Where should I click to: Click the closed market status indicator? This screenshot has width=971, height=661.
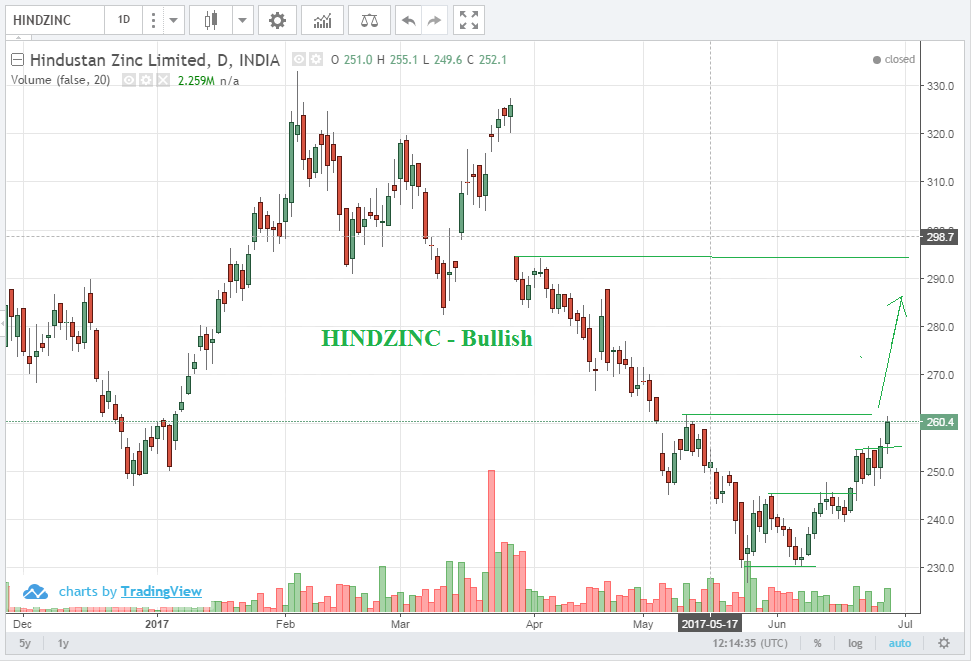point(894,59)
